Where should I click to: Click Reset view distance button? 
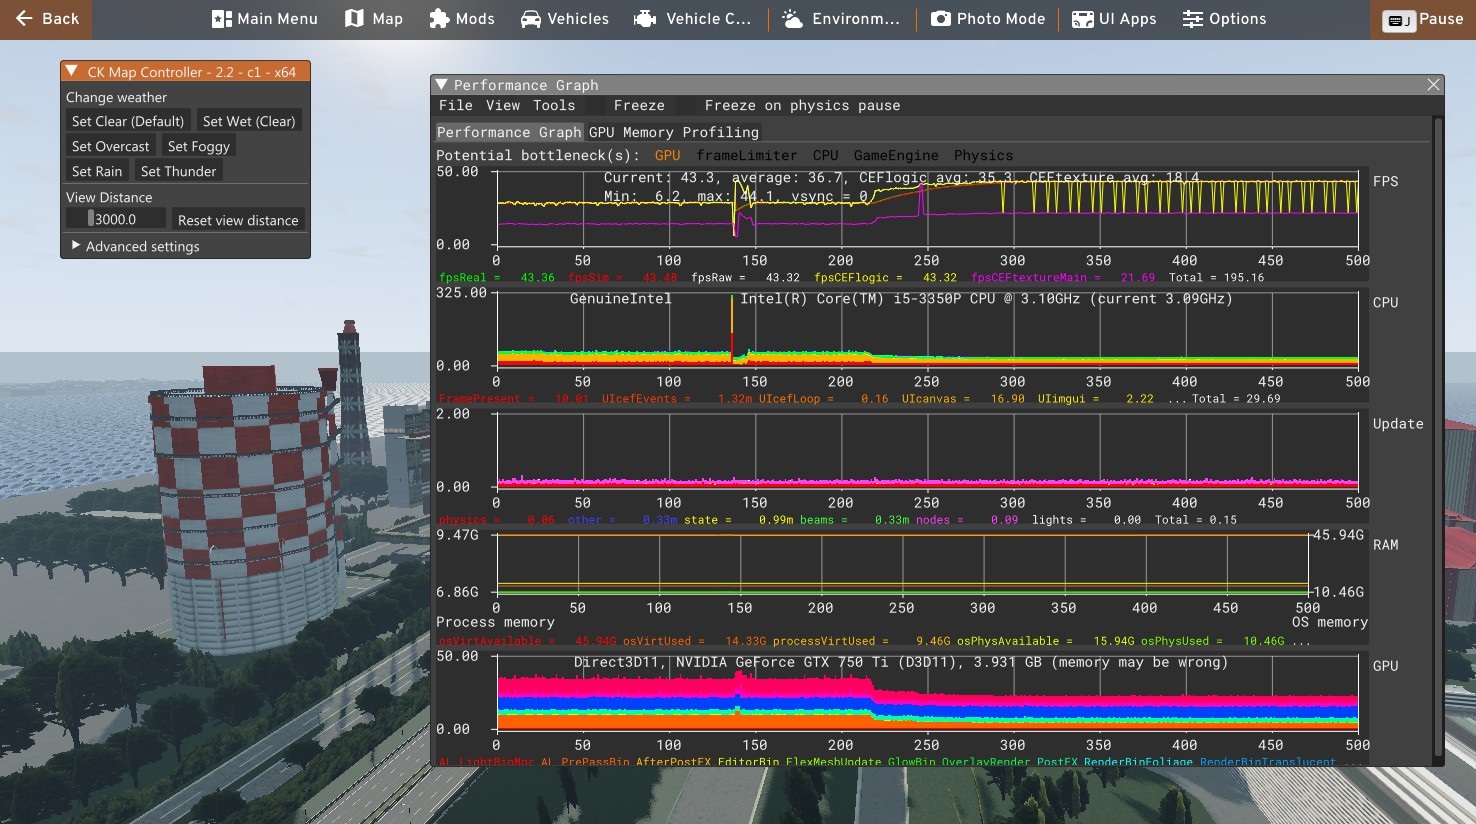click(238, 220)
